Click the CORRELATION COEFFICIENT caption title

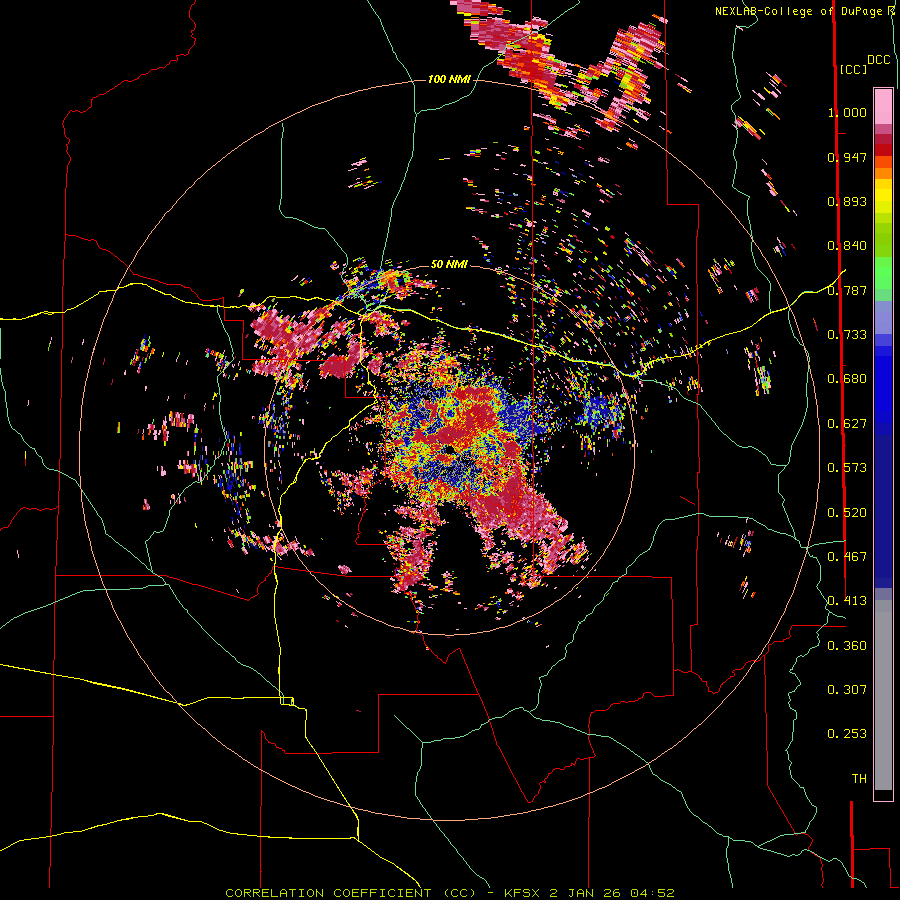[x=350, y=893]
